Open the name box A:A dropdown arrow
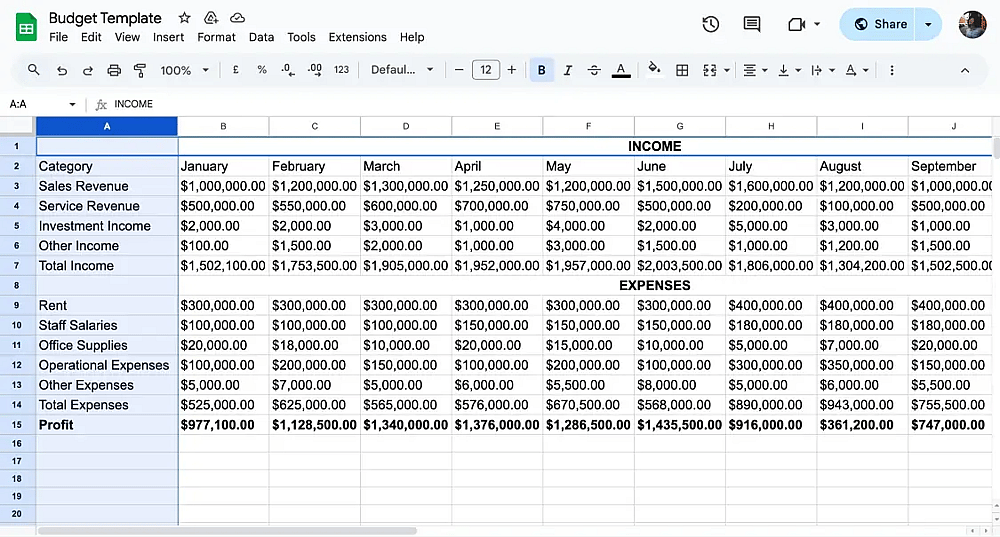The image size is (1000, 537). pos(72,104)
